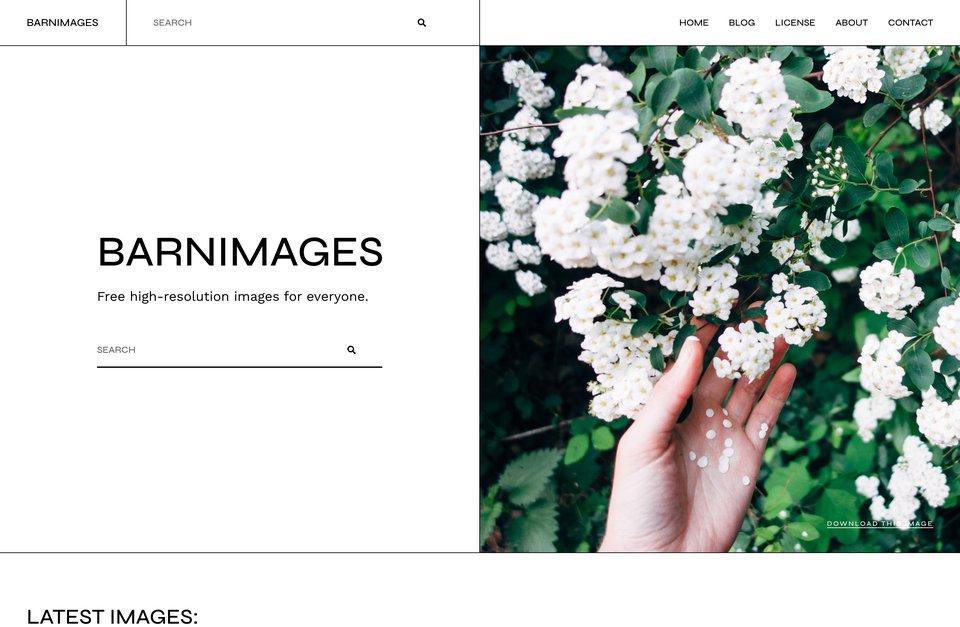Screen dimensions: 960x627
Task: Click the magnifier icon in header search
Action: 422,23
